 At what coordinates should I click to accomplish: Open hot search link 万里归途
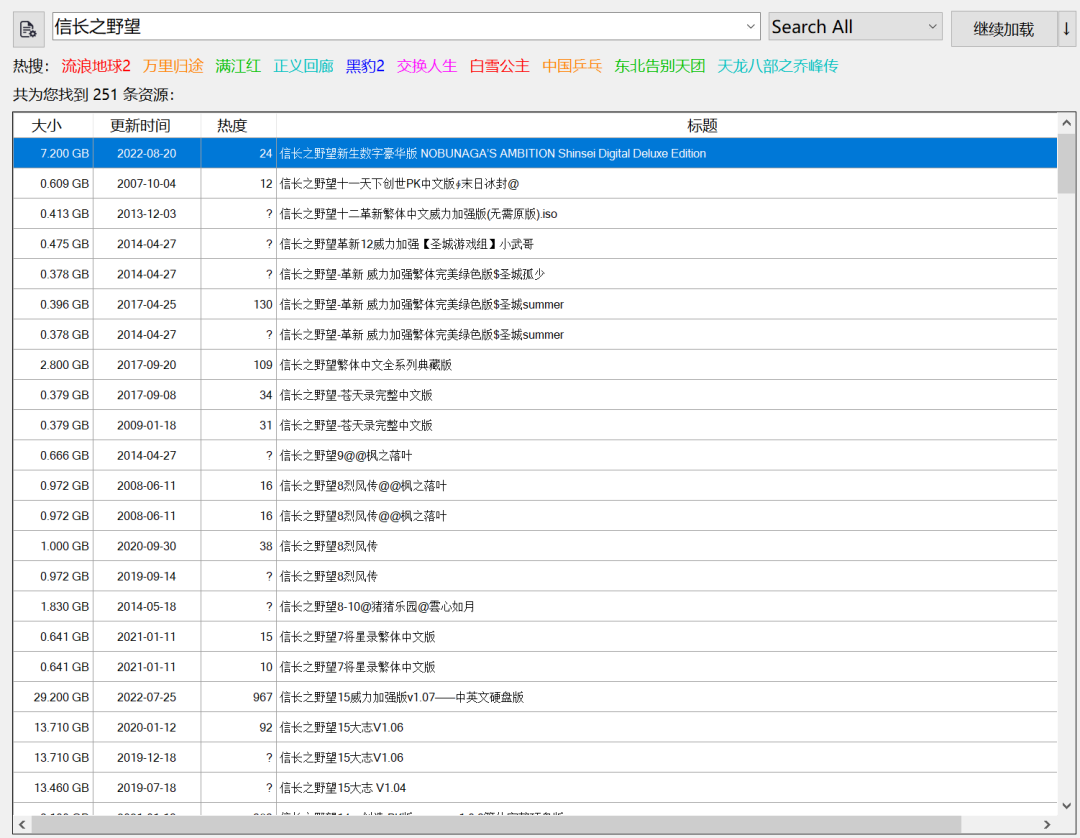point(173,66)
